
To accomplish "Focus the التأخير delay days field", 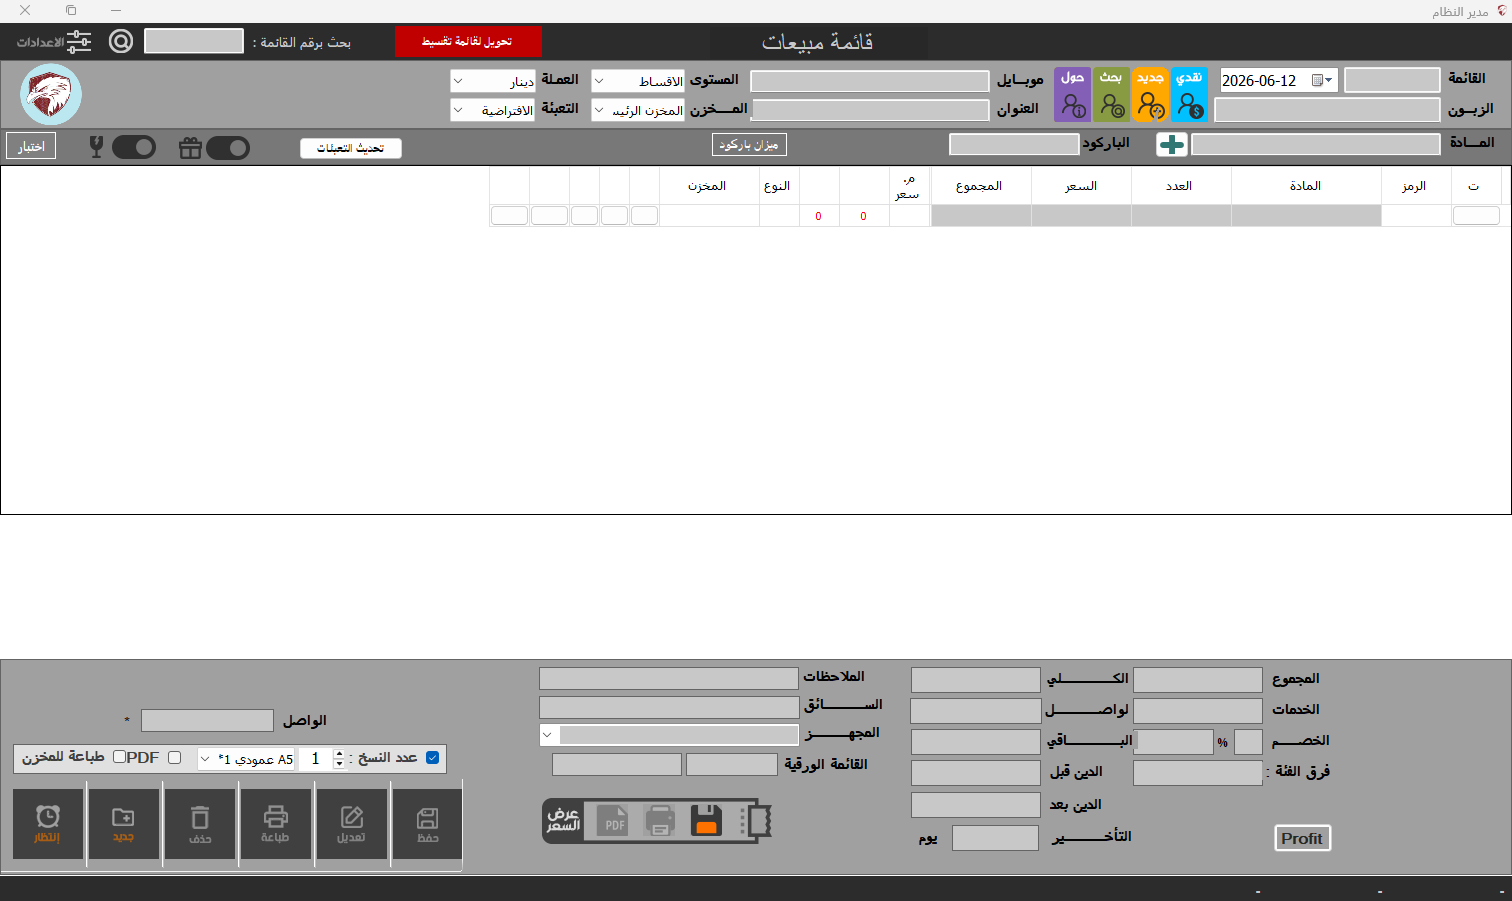I will pyautogui.click(x=995, y=838).
